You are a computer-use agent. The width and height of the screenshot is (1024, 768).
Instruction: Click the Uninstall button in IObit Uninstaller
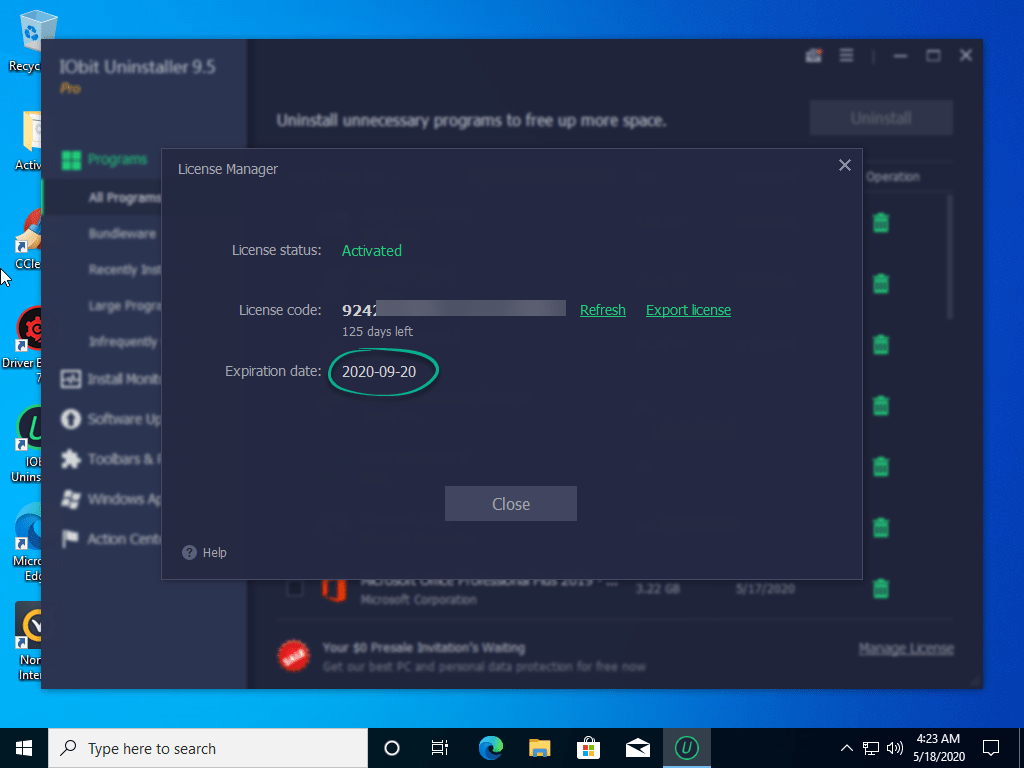click(x=881, y=118)
